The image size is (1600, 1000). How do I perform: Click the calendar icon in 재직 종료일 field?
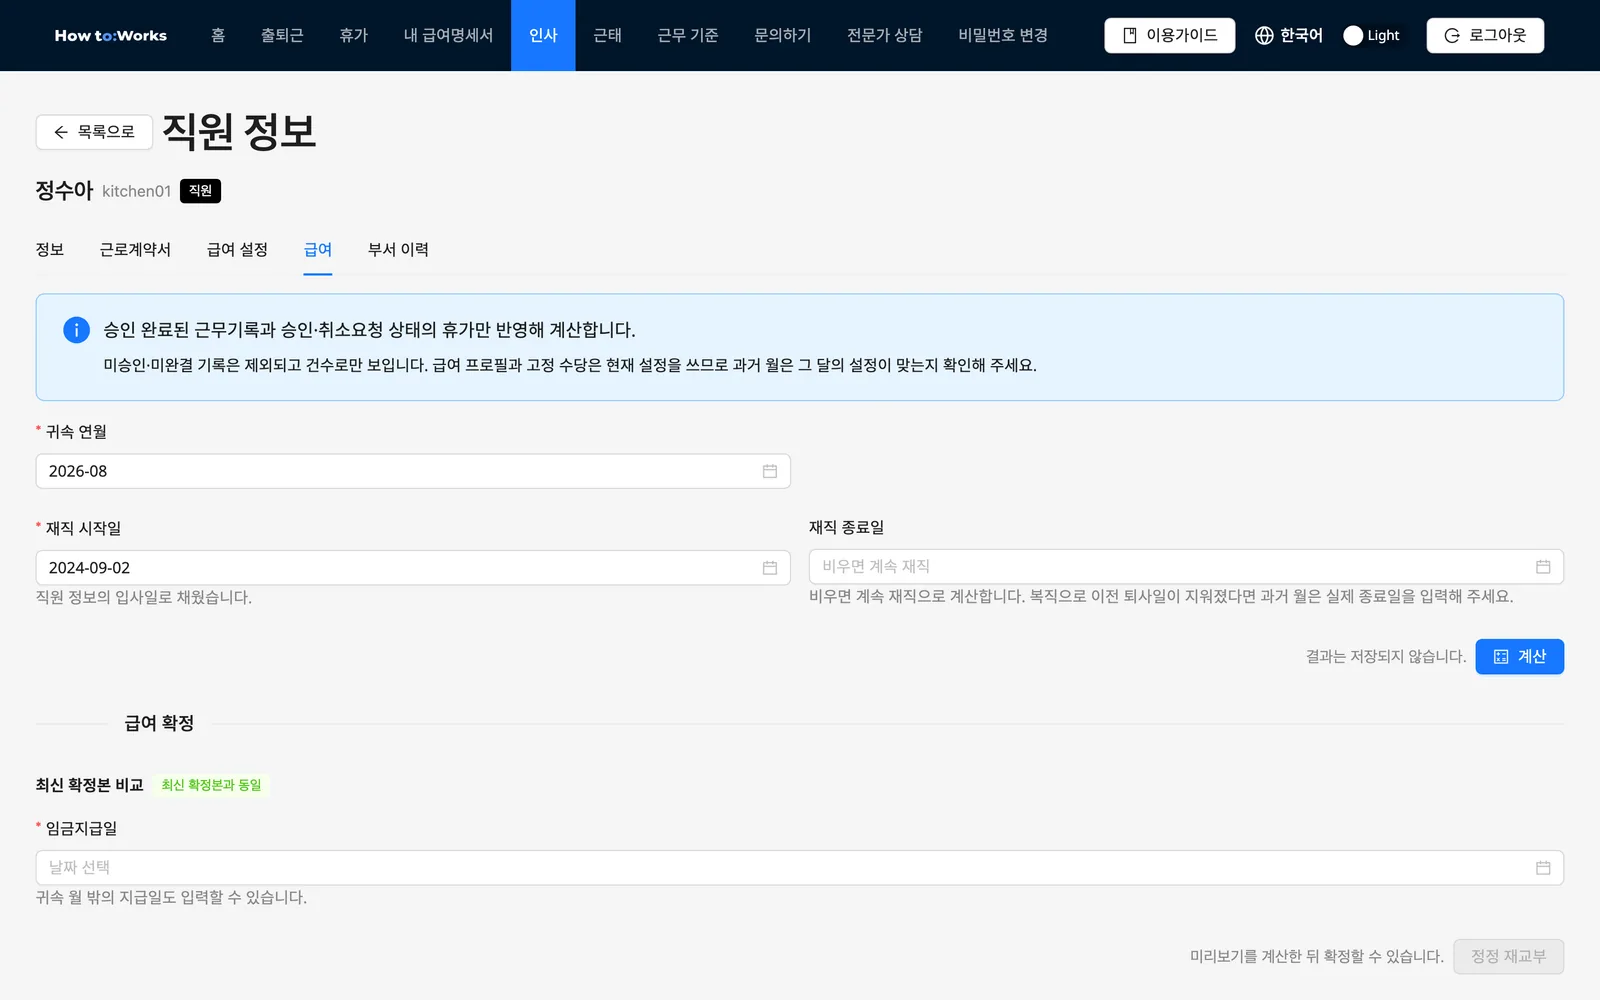[x=1543, y=567]
